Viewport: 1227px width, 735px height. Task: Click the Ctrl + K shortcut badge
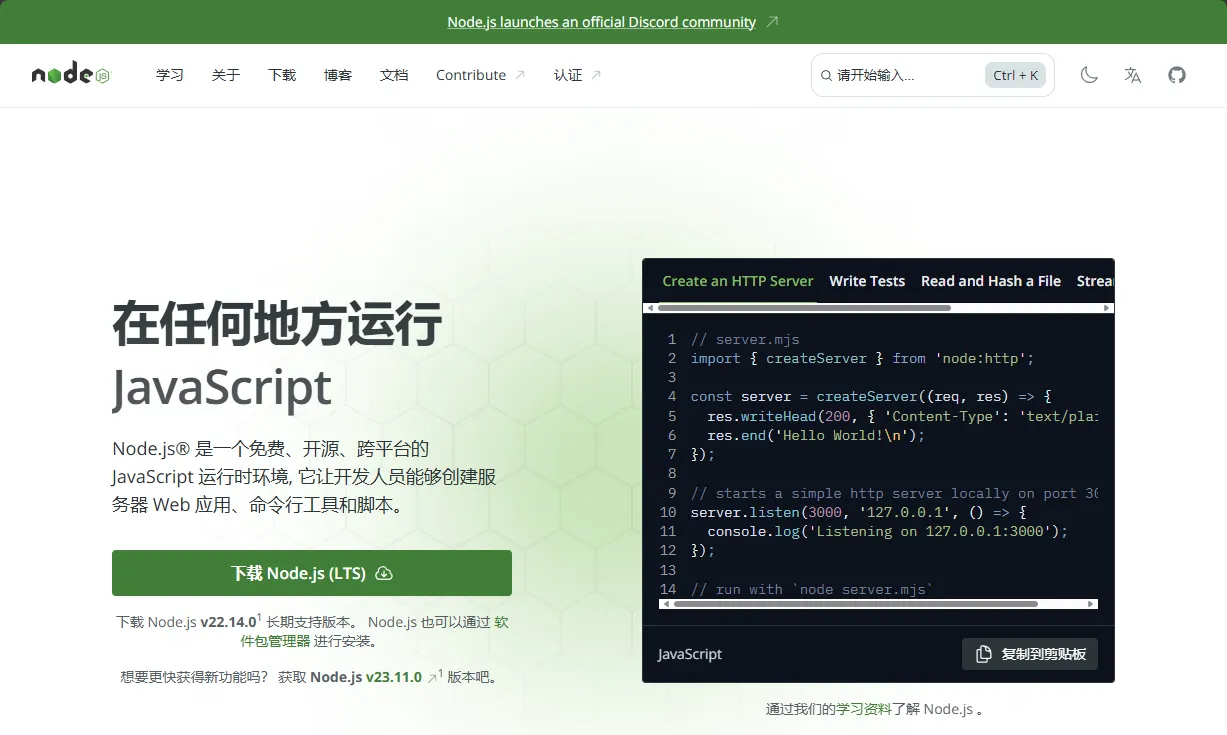tap(1016, 75)
